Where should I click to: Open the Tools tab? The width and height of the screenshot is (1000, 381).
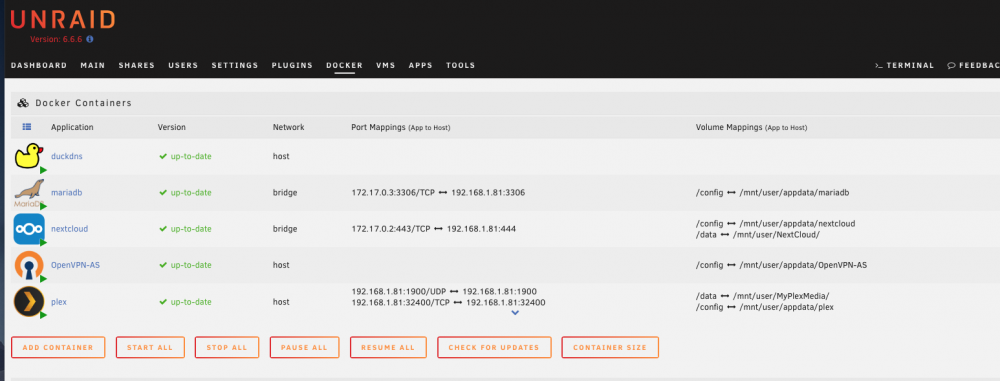tap(460, 65)
